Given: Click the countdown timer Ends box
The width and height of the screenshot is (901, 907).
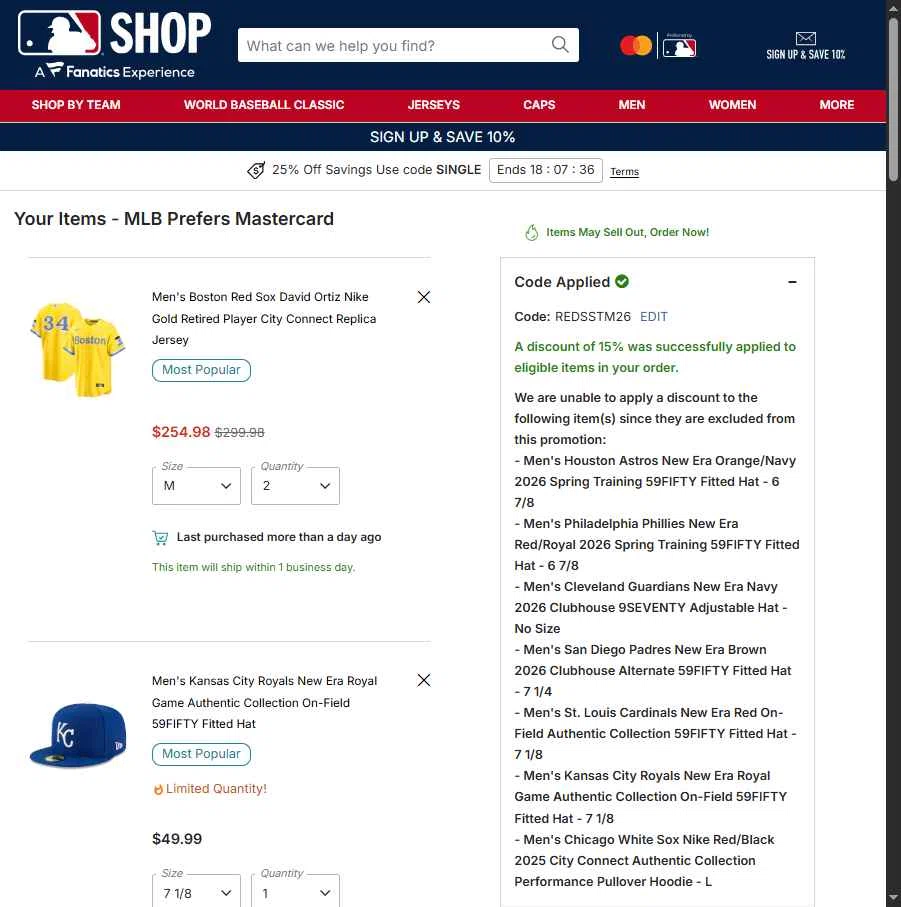Looking at the screenshot, I should [x=545, y=170].
